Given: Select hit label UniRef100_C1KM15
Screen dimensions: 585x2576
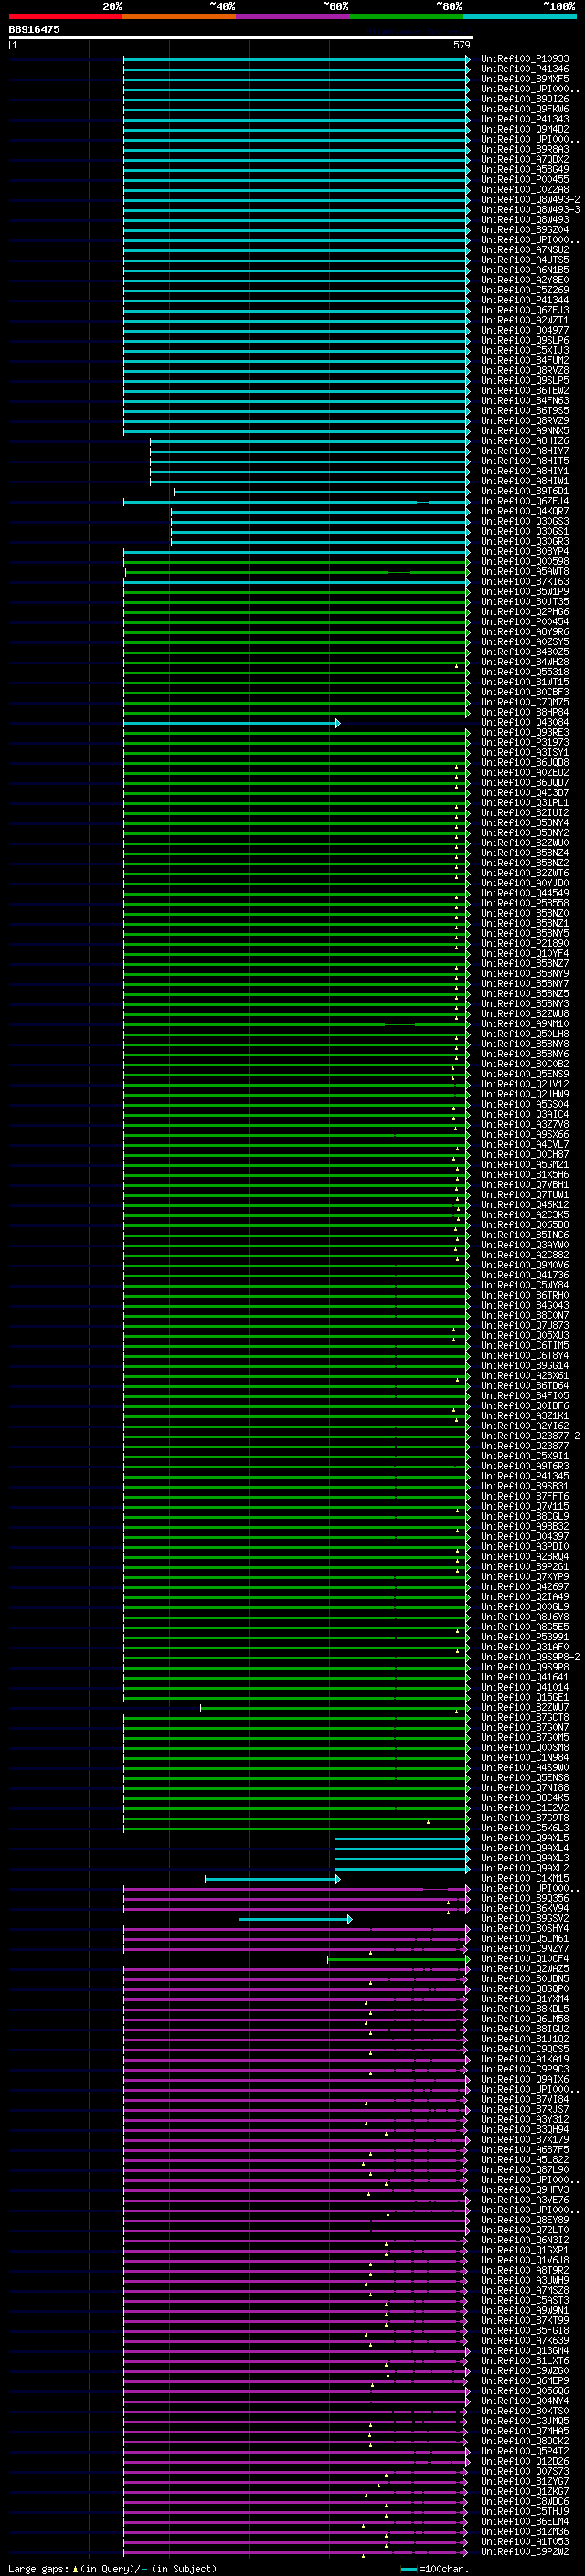Looking at the screenshot, I should [x=525, y=1878].
